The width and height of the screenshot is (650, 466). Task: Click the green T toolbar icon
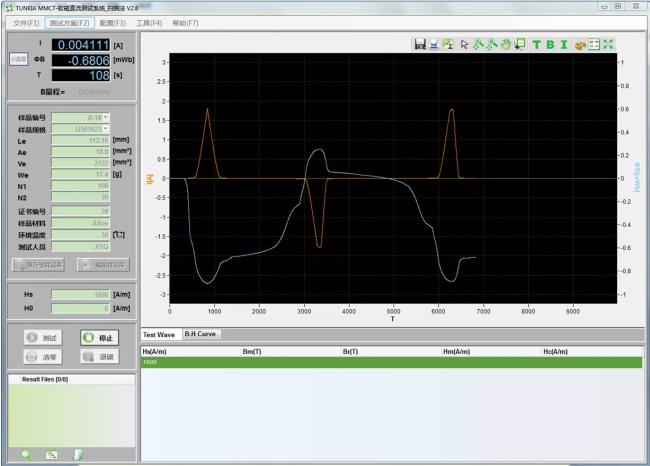coord(536,44)
